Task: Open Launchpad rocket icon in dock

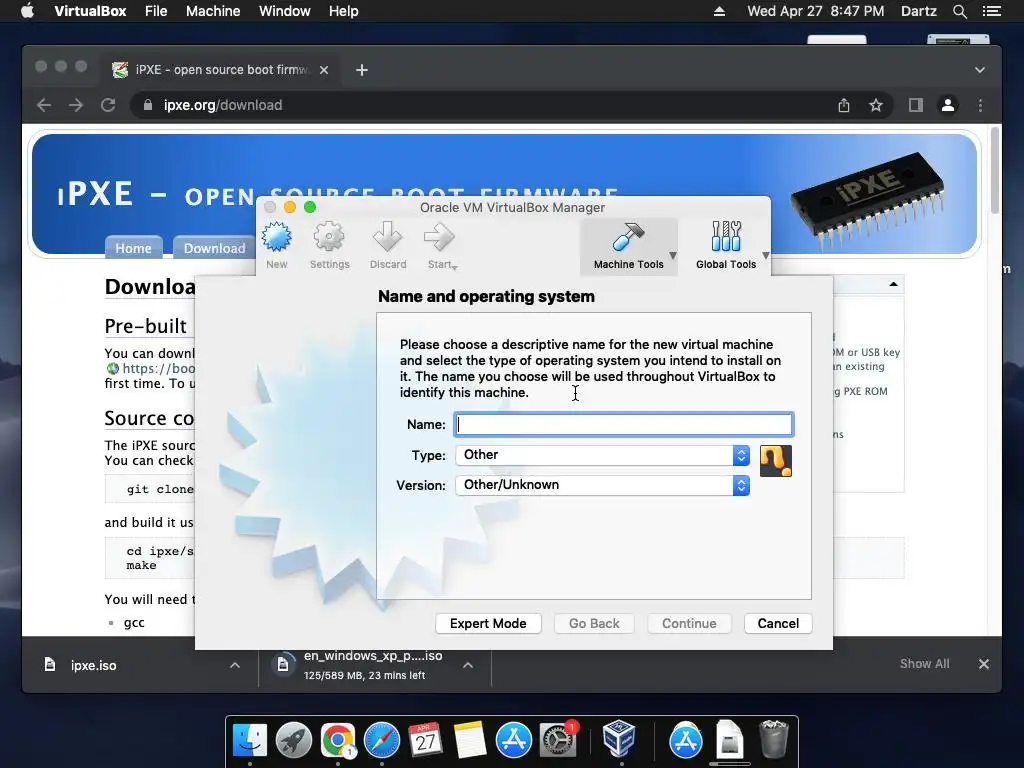Action: (294, 740)
